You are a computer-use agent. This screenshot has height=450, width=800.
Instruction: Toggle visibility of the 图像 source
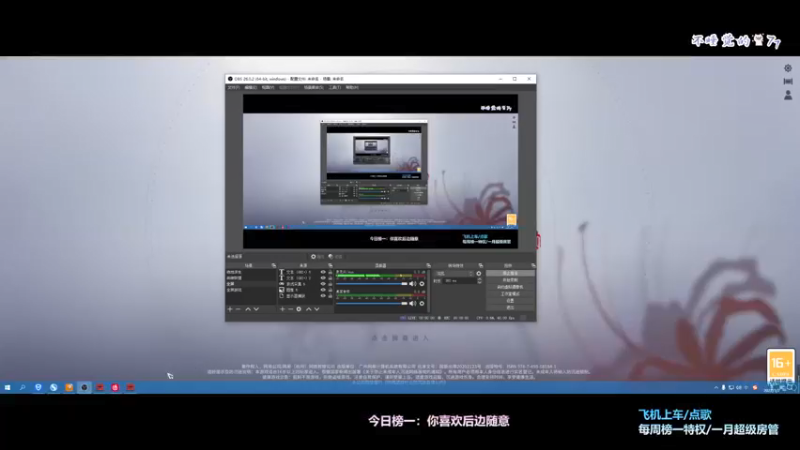click(323, 290)
